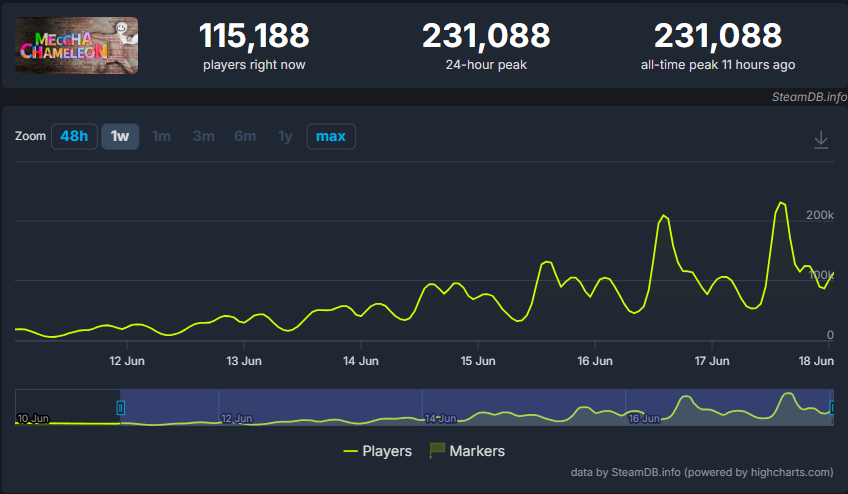Choose the 1m zoom option
The height and width of the screenshot is (494, 848).
pyautogui.click(x=161, y=136)
